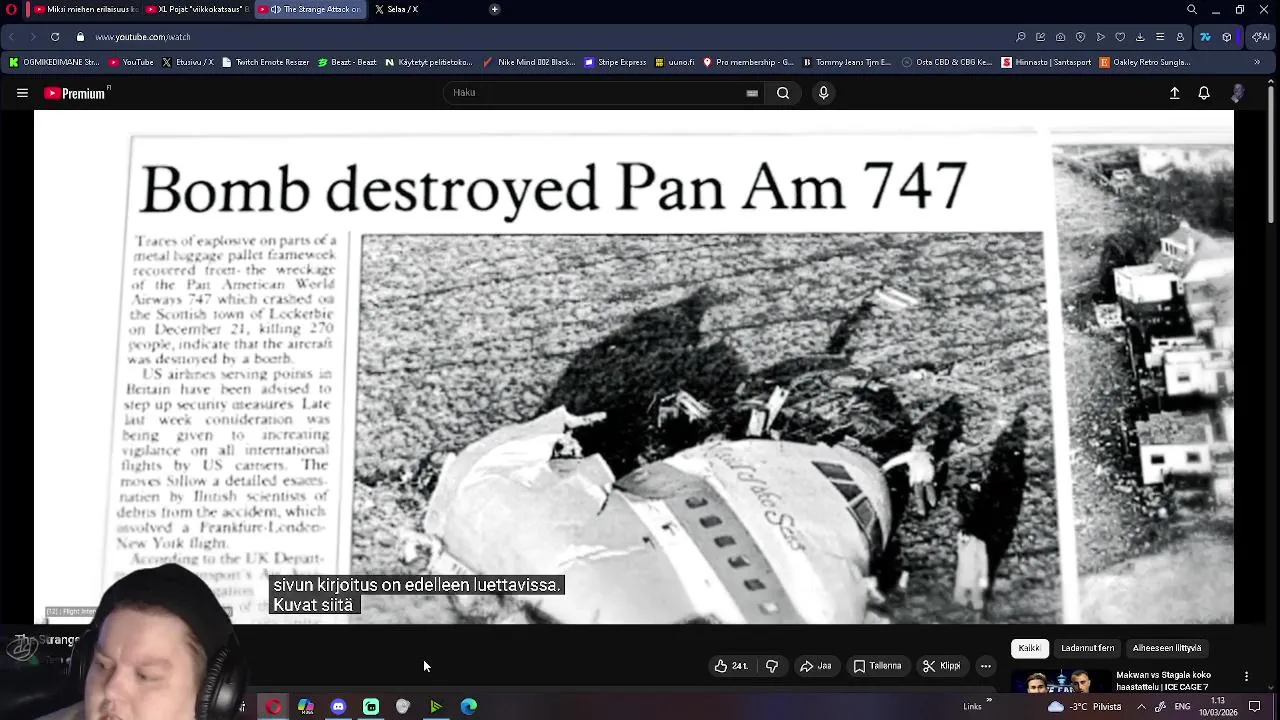Open the Copilot app in the taskbar

(305, 707)
